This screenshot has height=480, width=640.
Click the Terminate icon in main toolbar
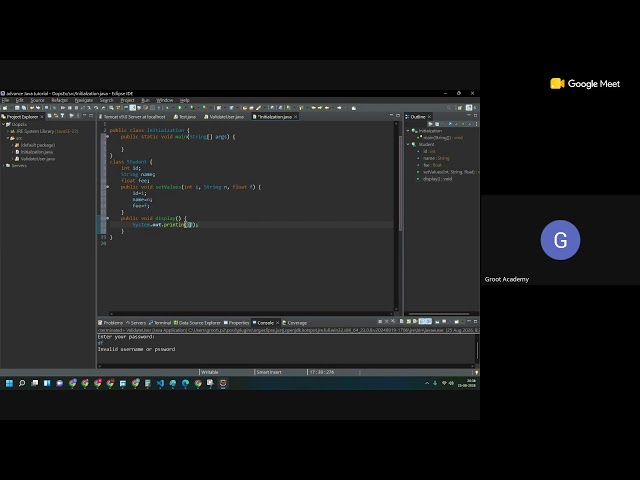[x=76, y=108]
